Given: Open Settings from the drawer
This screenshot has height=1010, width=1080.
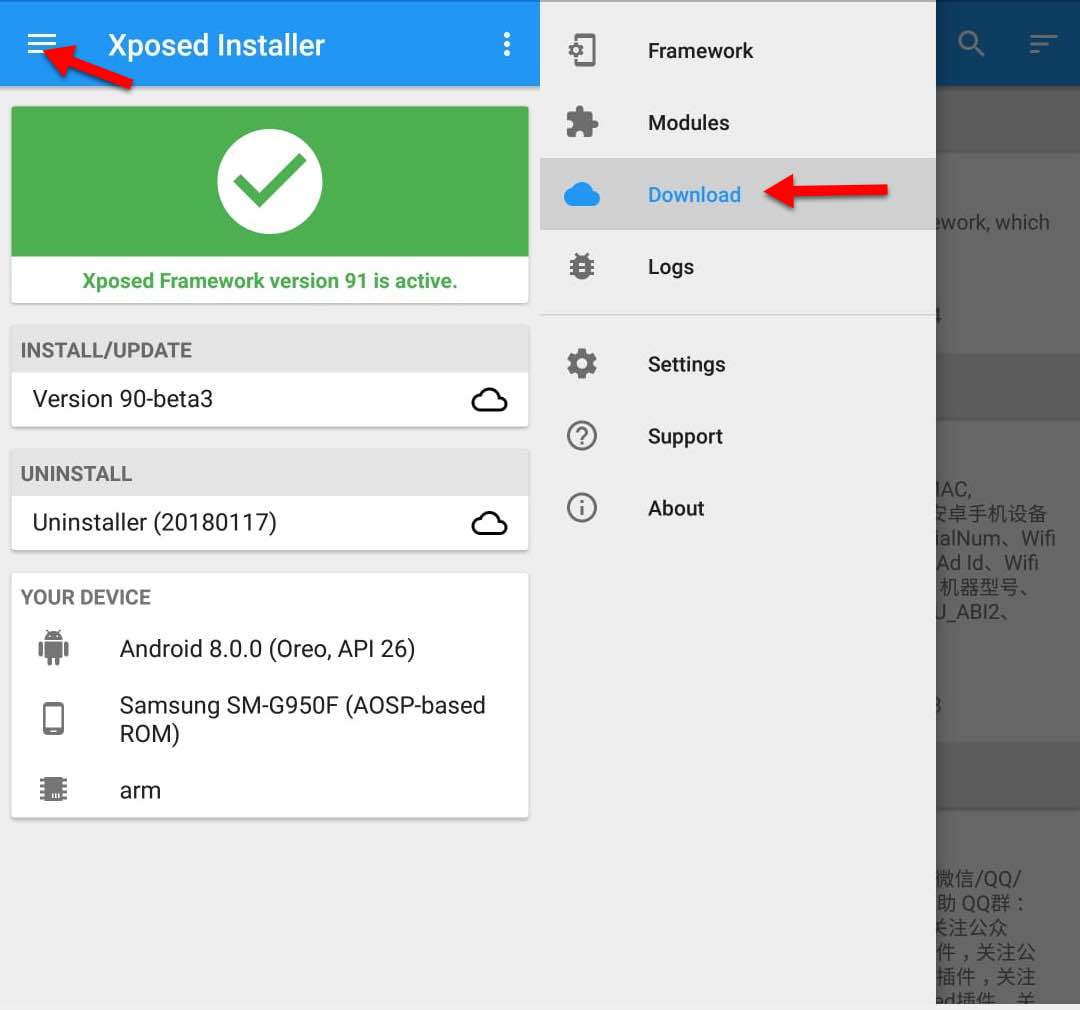Looking at the screenshot, I should [x=738, y=364].
